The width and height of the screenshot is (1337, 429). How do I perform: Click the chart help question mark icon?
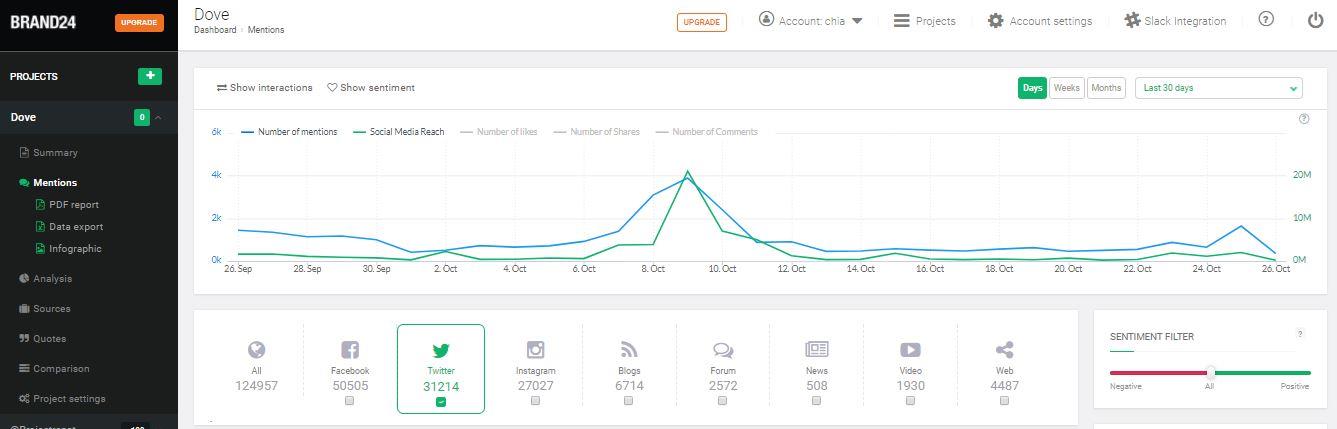point(1304,119)
